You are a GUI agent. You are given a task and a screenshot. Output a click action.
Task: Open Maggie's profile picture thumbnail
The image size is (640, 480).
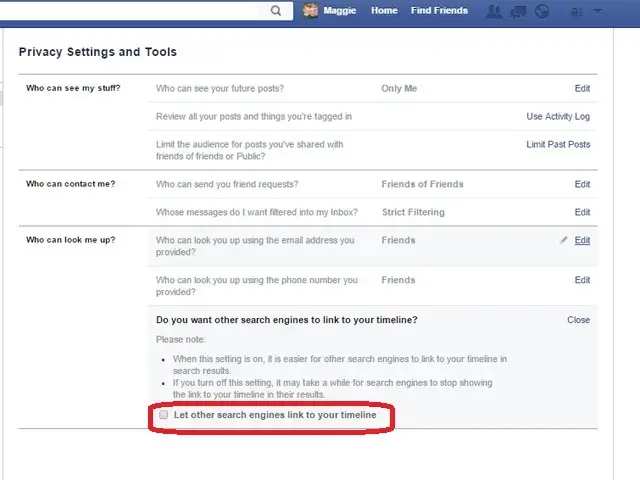click(311, 11)
